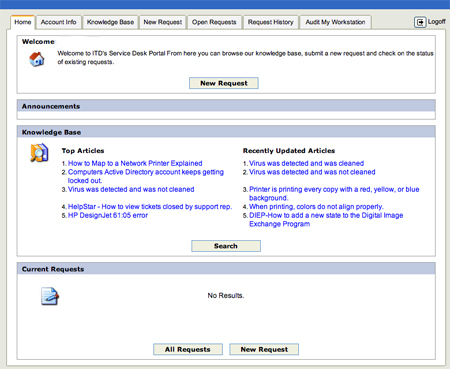Click New Request button beside All Requests
The width and height of the screenshot is (450, 369).
click(x=264, y=349)
